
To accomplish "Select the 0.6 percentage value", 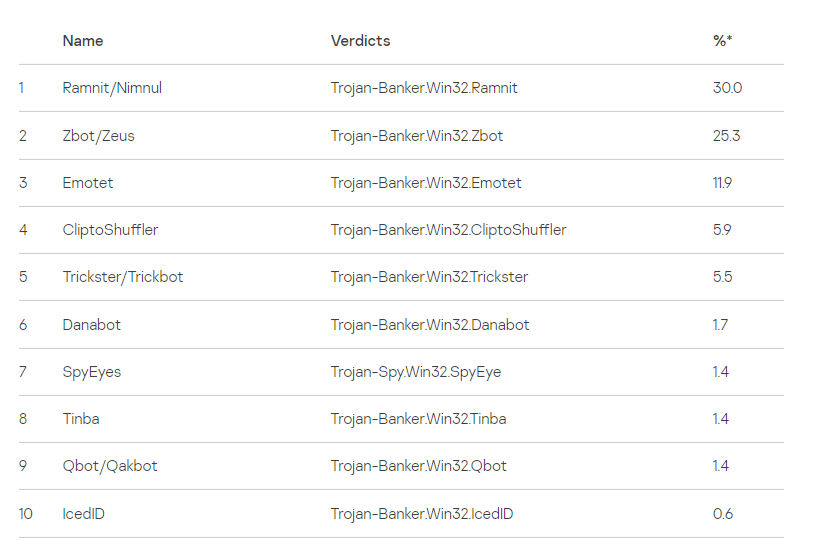I will [723, 514].
